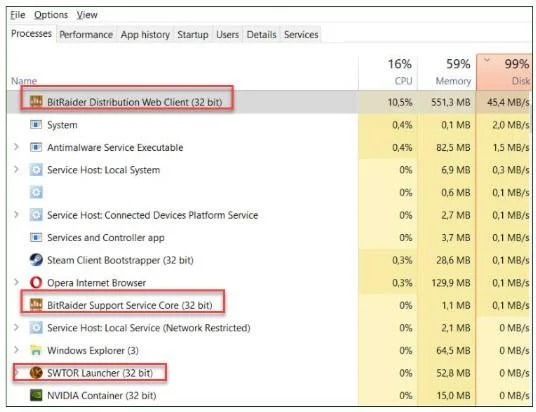Expand Service Host: Connected Devices Platform Service
The image size is (536, 412).
(x=16, y=214)
